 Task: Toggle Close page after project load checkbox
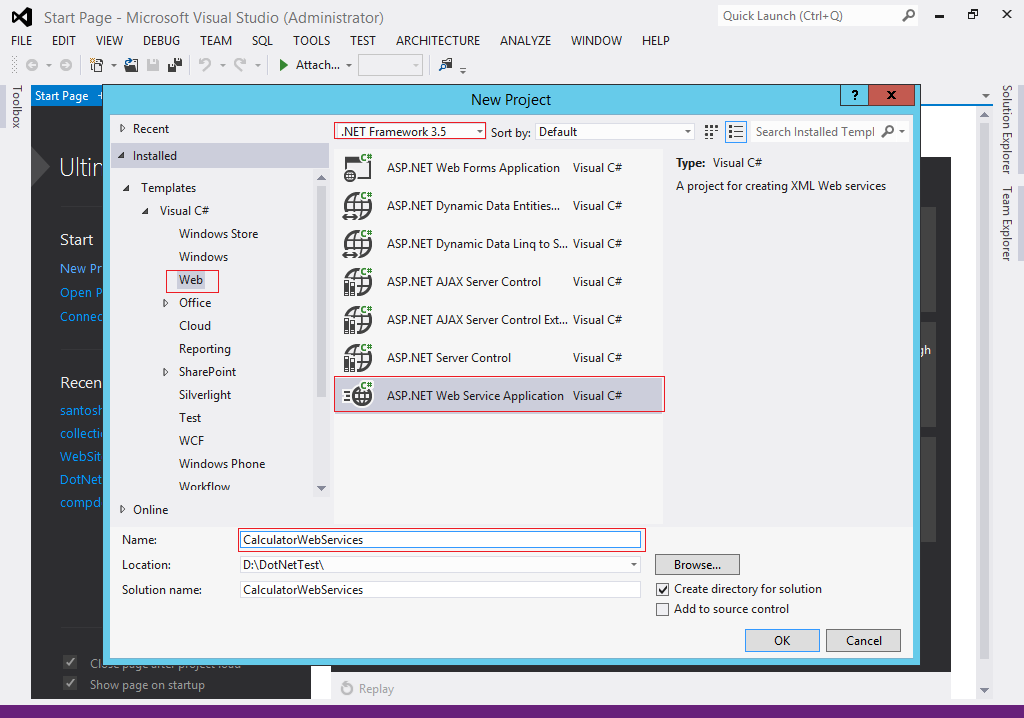[70, 662]
